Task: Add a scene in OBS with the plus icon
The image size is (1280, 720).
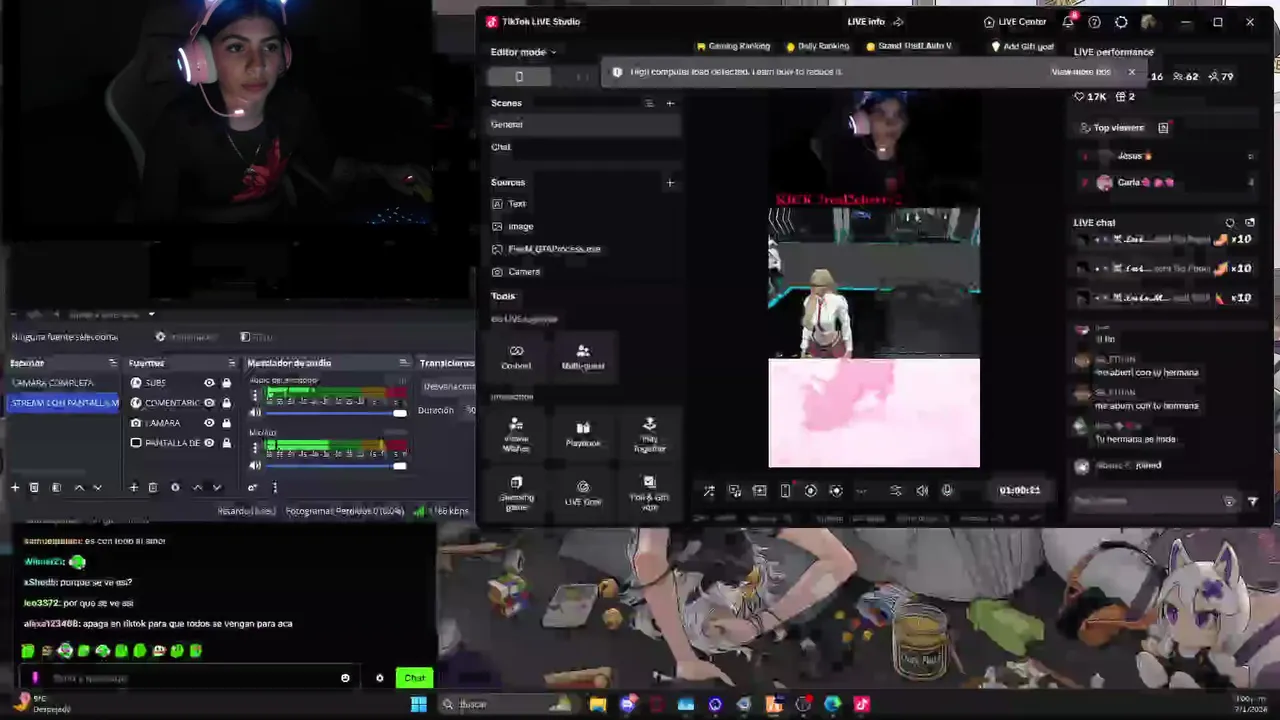Action: pos(15,488)
